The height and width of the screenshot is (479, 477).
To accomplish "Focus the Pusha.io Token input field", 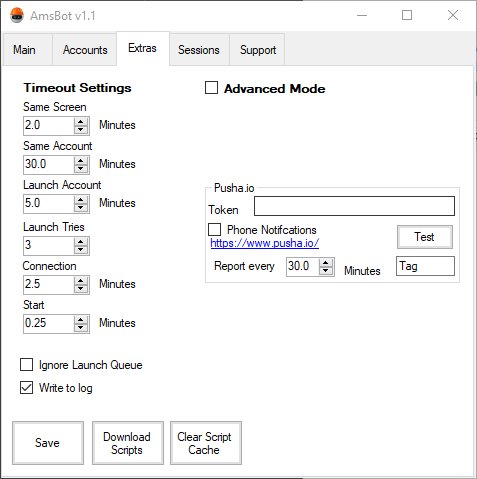I will tap(354, 206).
